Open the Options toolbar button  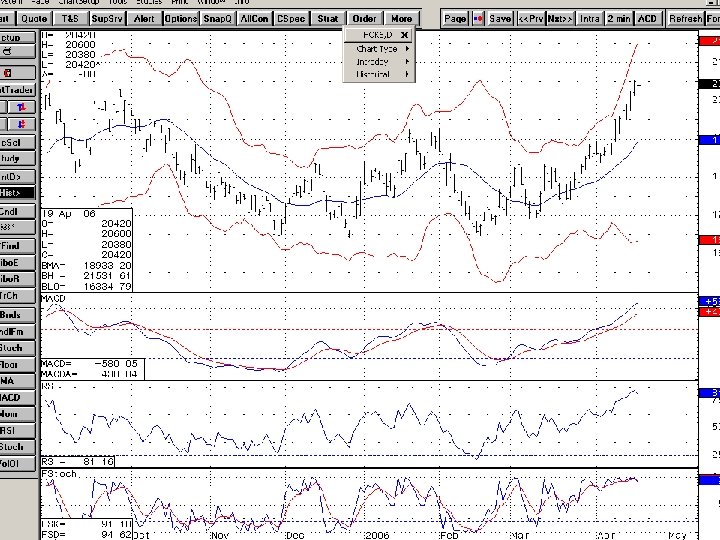click(181, 19)
